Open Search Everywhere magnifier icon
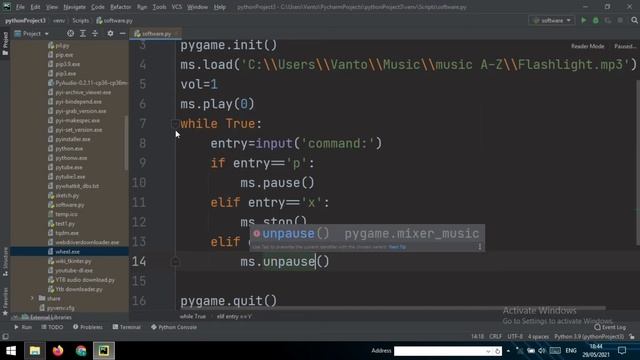The image size is (640, 360). coord(634,20)
